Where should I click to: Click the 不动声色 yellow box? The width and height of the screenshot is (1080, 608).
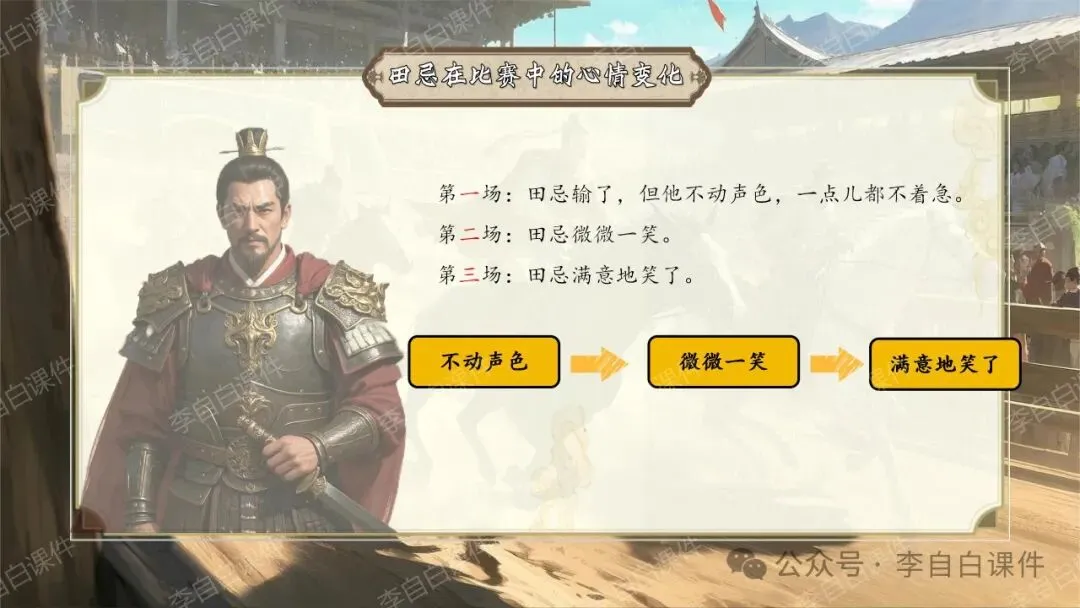tap(484, 361)
